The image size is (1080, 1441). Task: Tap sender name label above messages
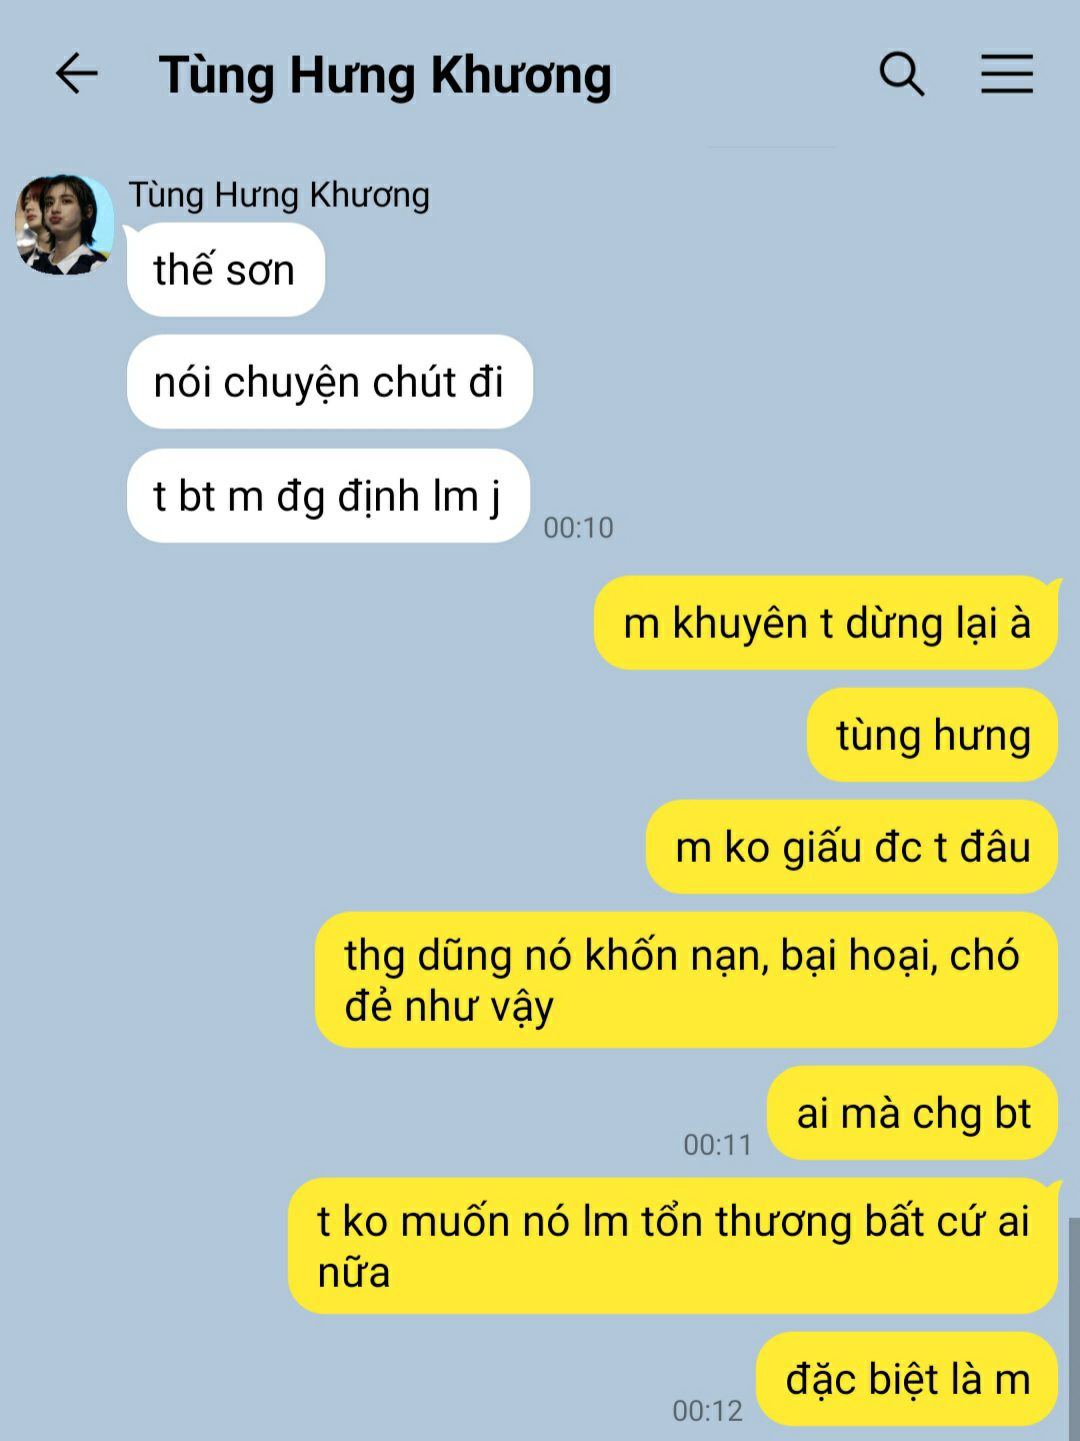(x=279, y=194)
